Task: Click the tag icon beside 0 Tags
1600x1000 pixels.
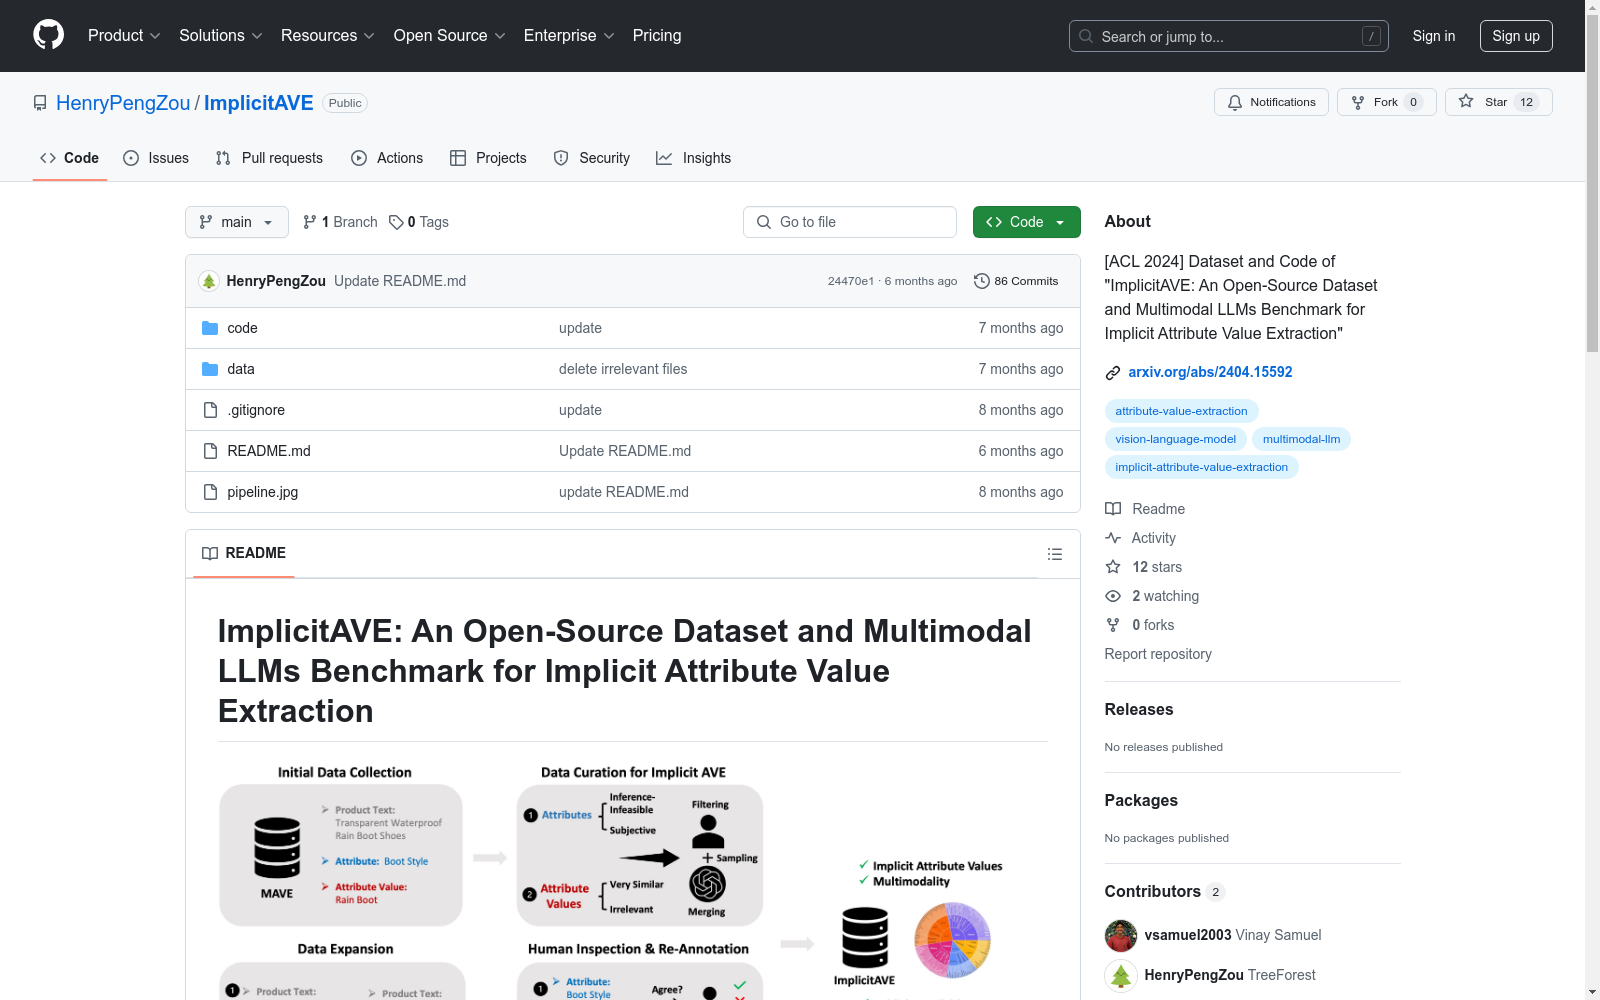Action: click(396, 222)
